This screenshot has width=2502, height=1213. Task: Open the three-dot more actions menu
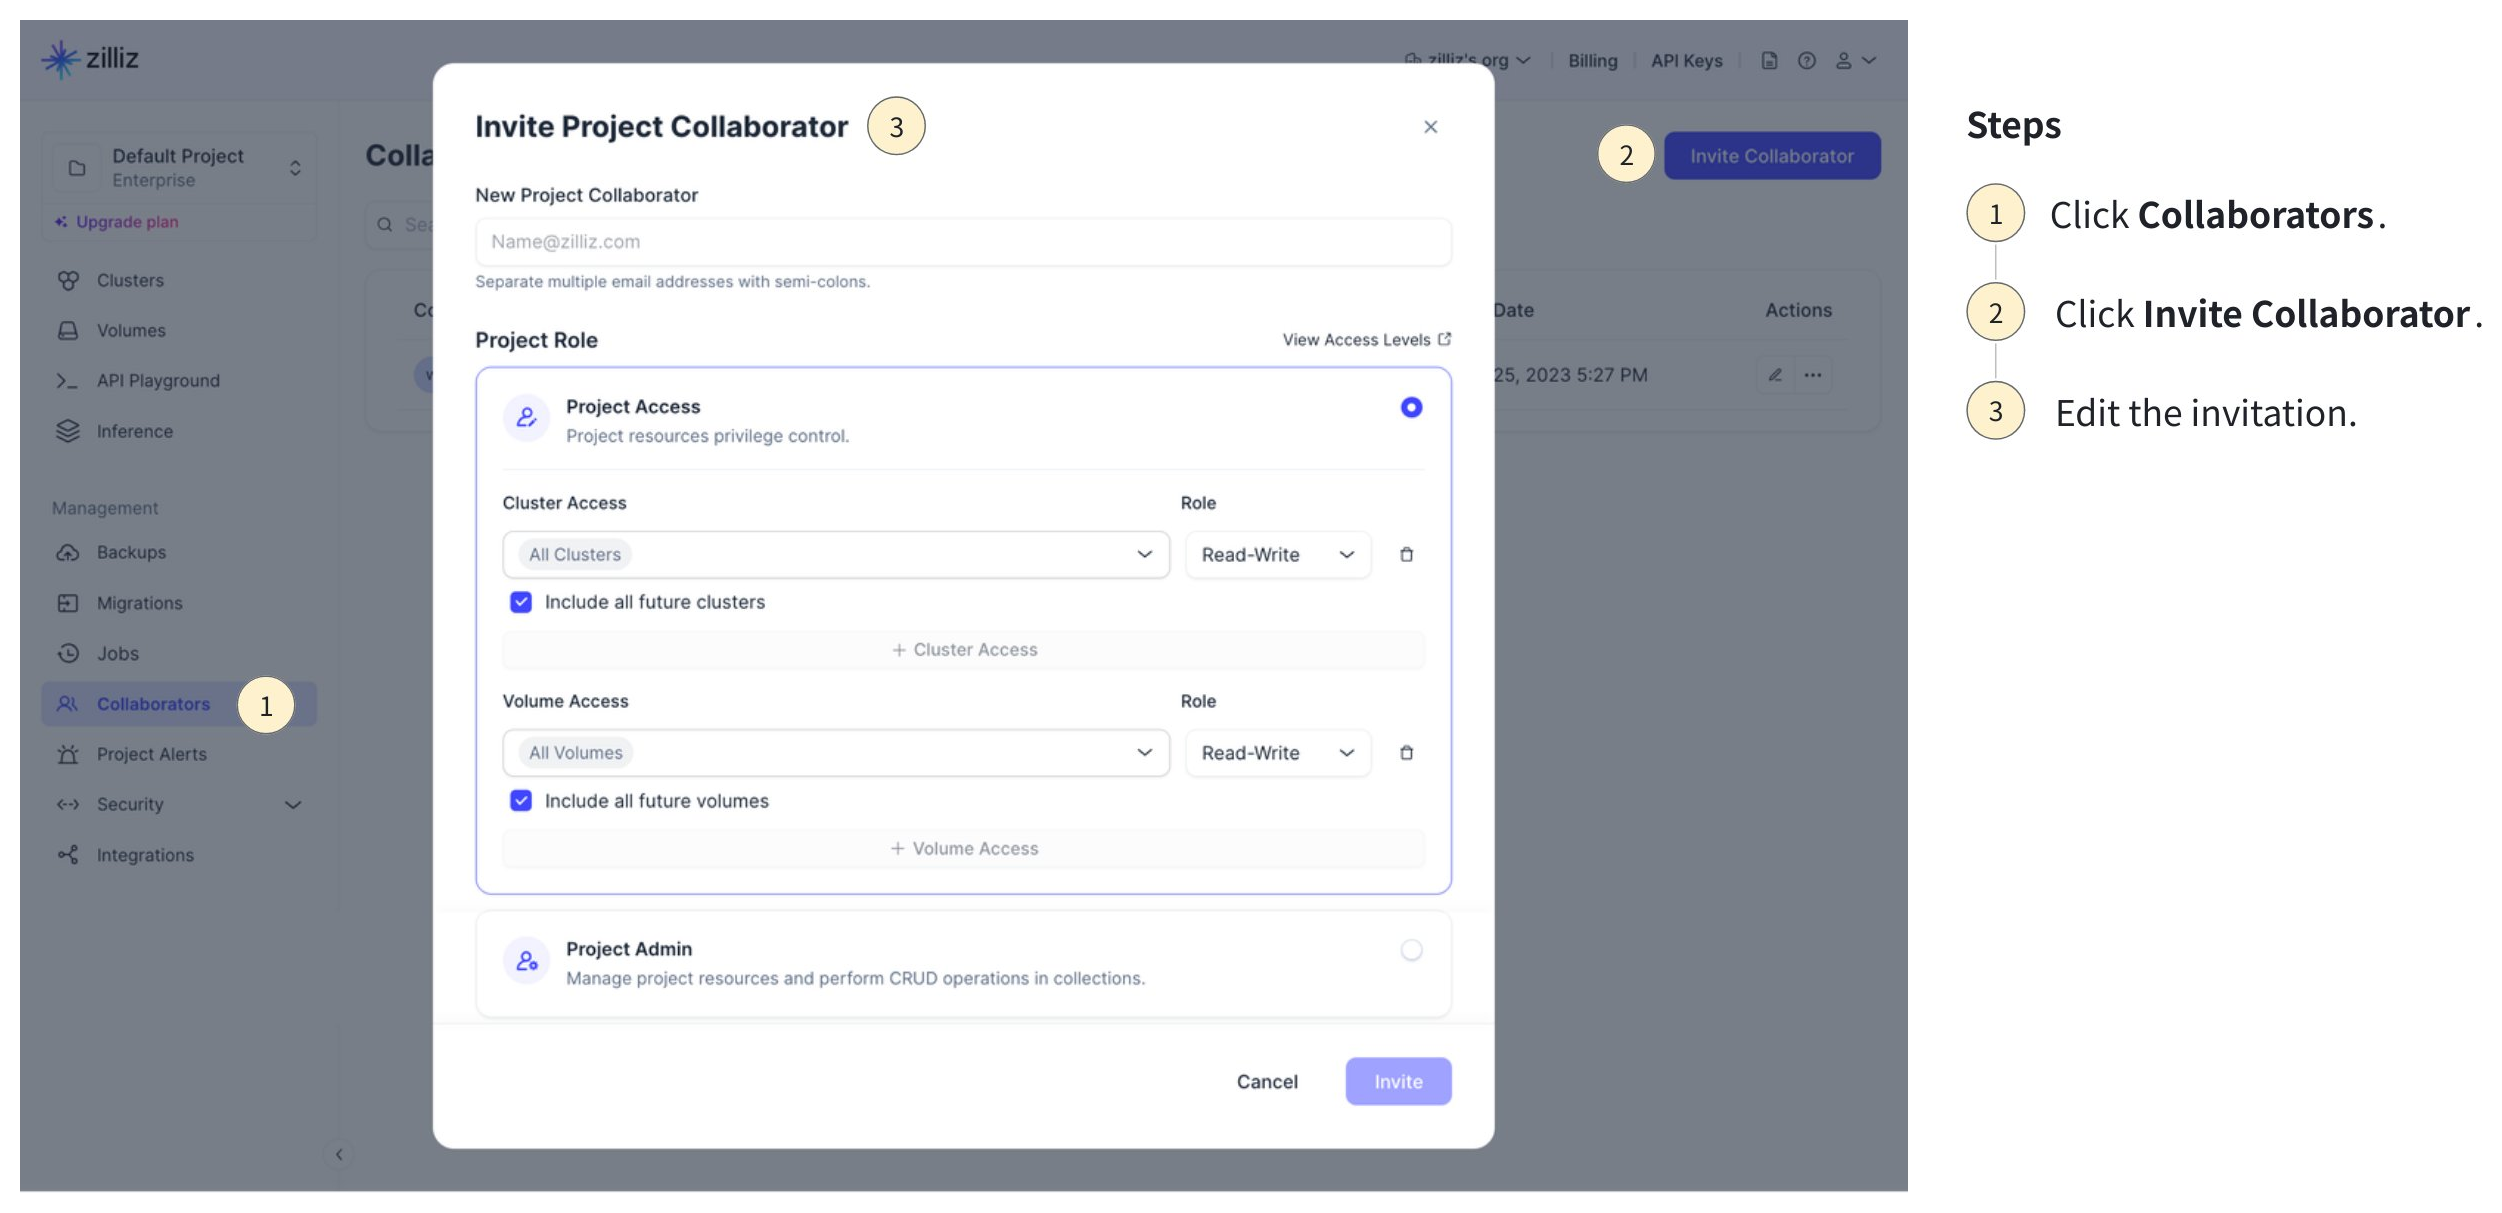(x=1813, y=375)
